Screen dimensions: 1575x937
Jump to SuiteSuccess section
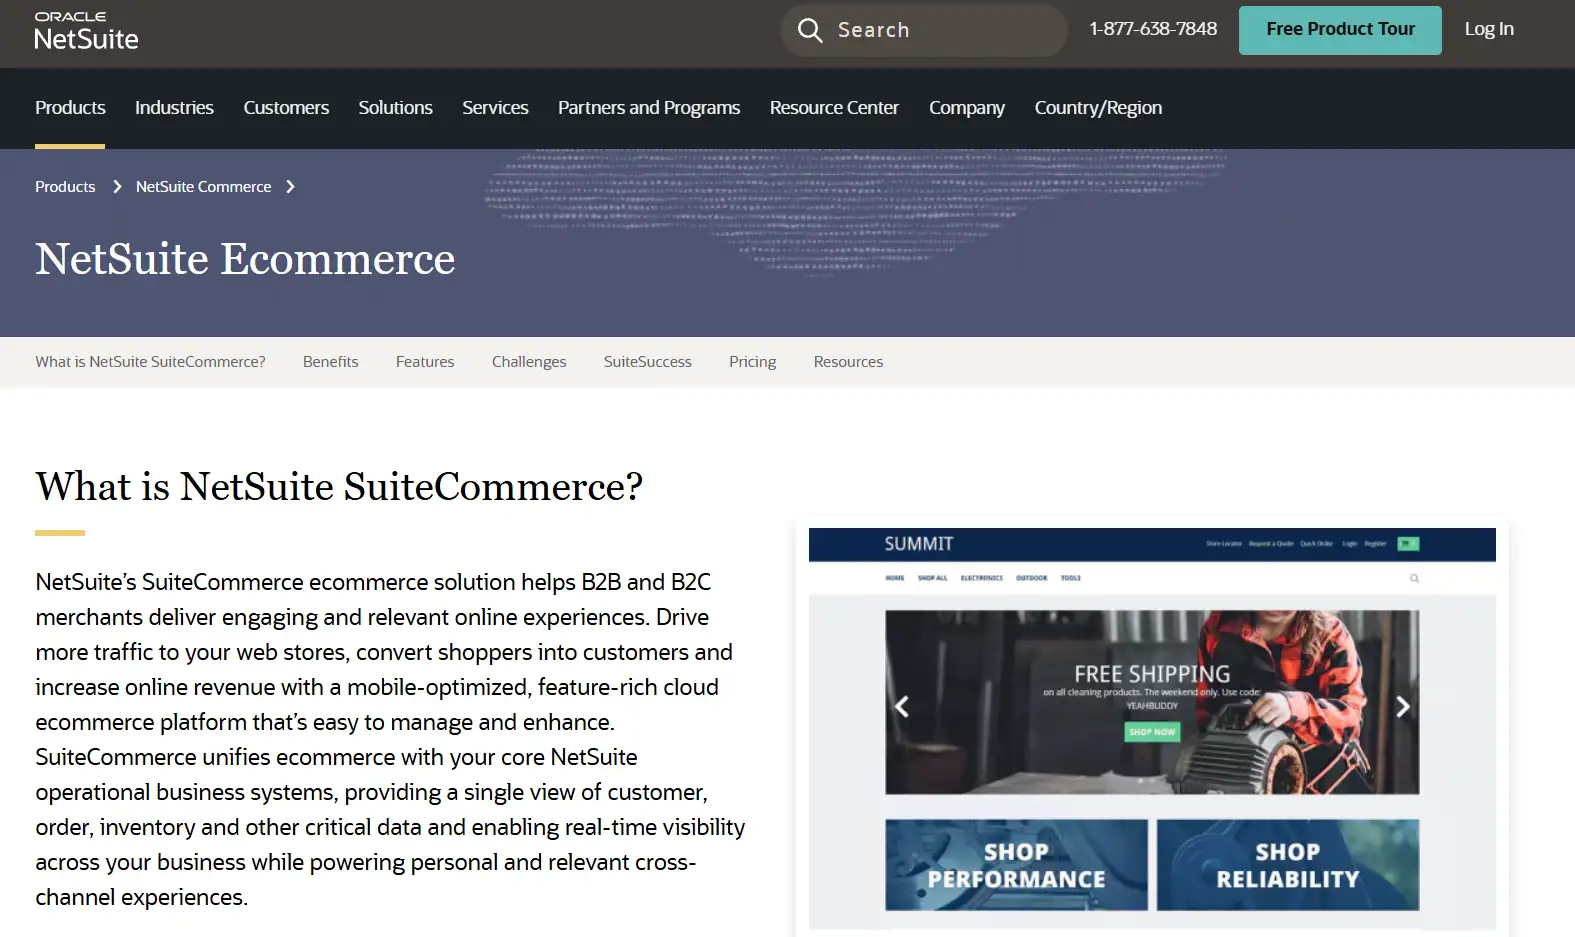(x=647, y=362)
